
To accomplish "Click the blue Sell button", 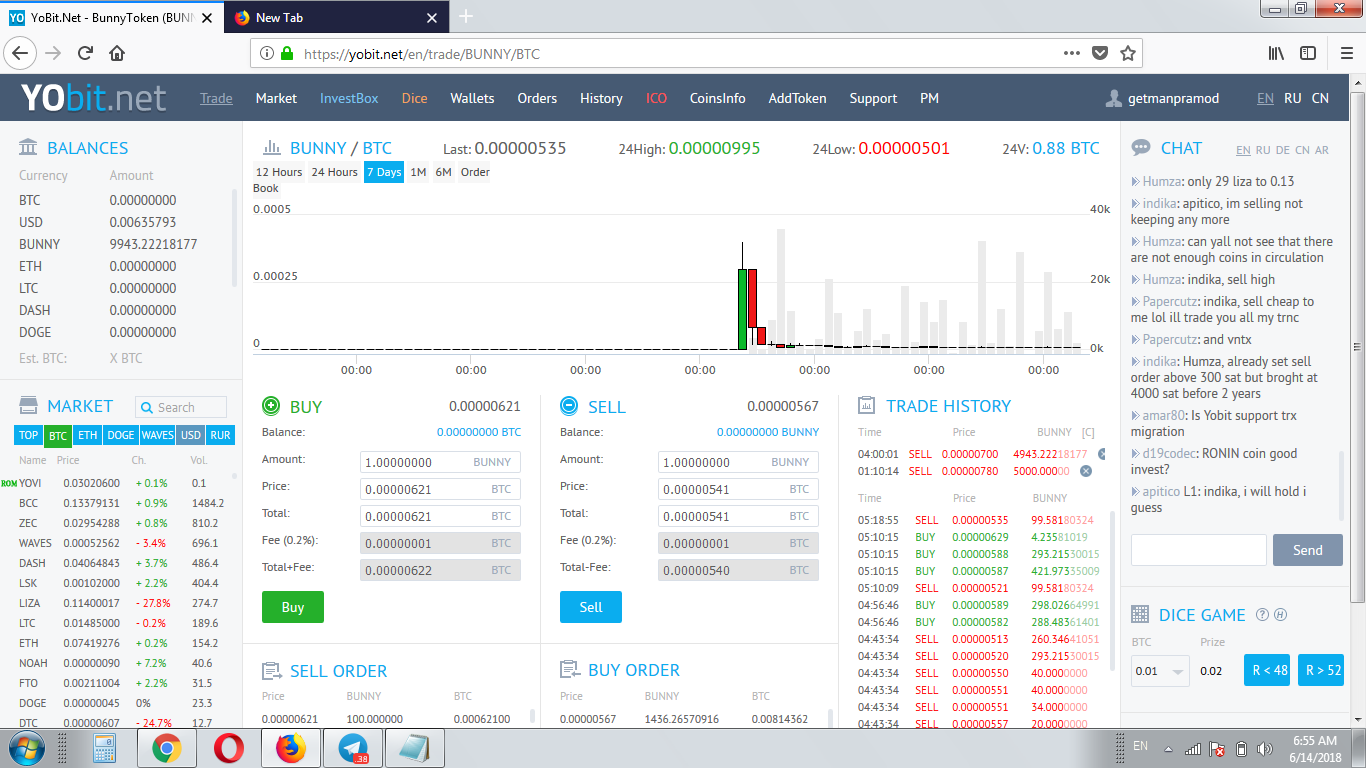I will point(591,607).
